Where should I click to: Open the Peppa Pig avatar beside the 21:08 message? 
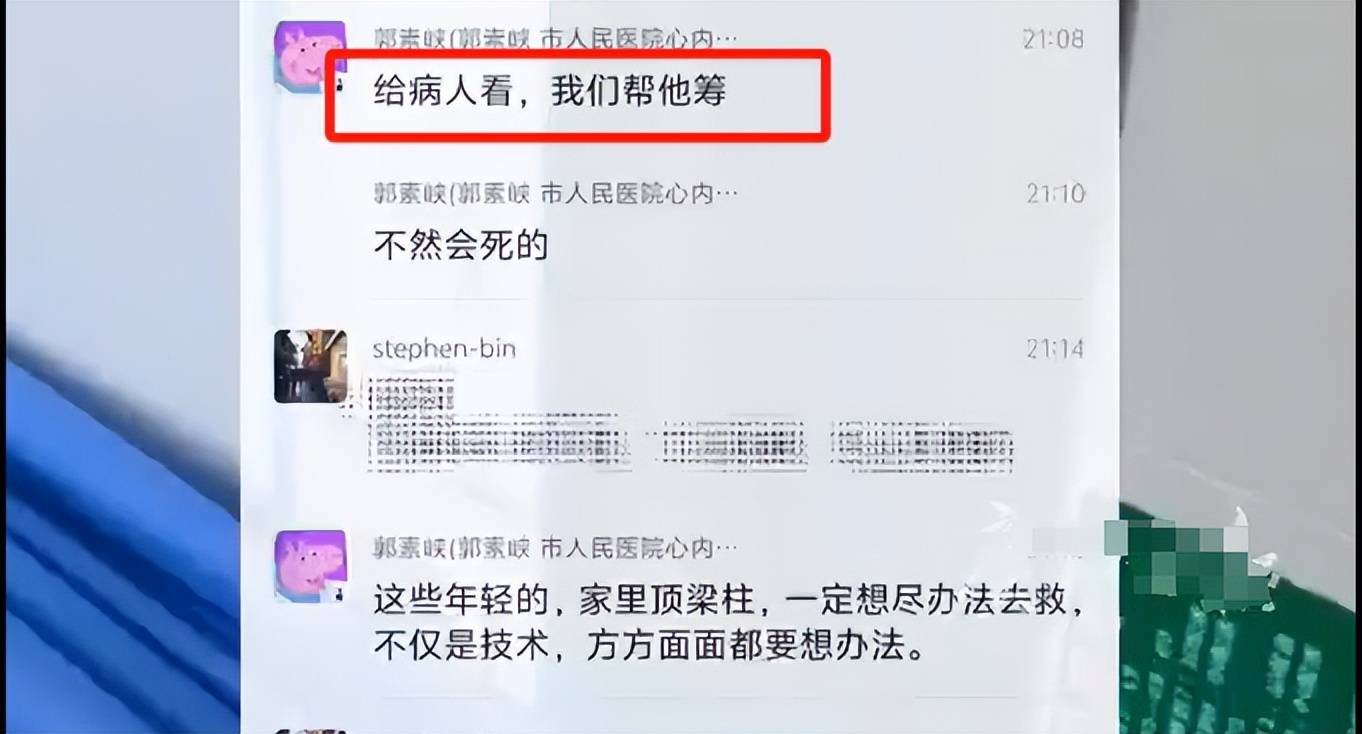(x=310, y=57)
